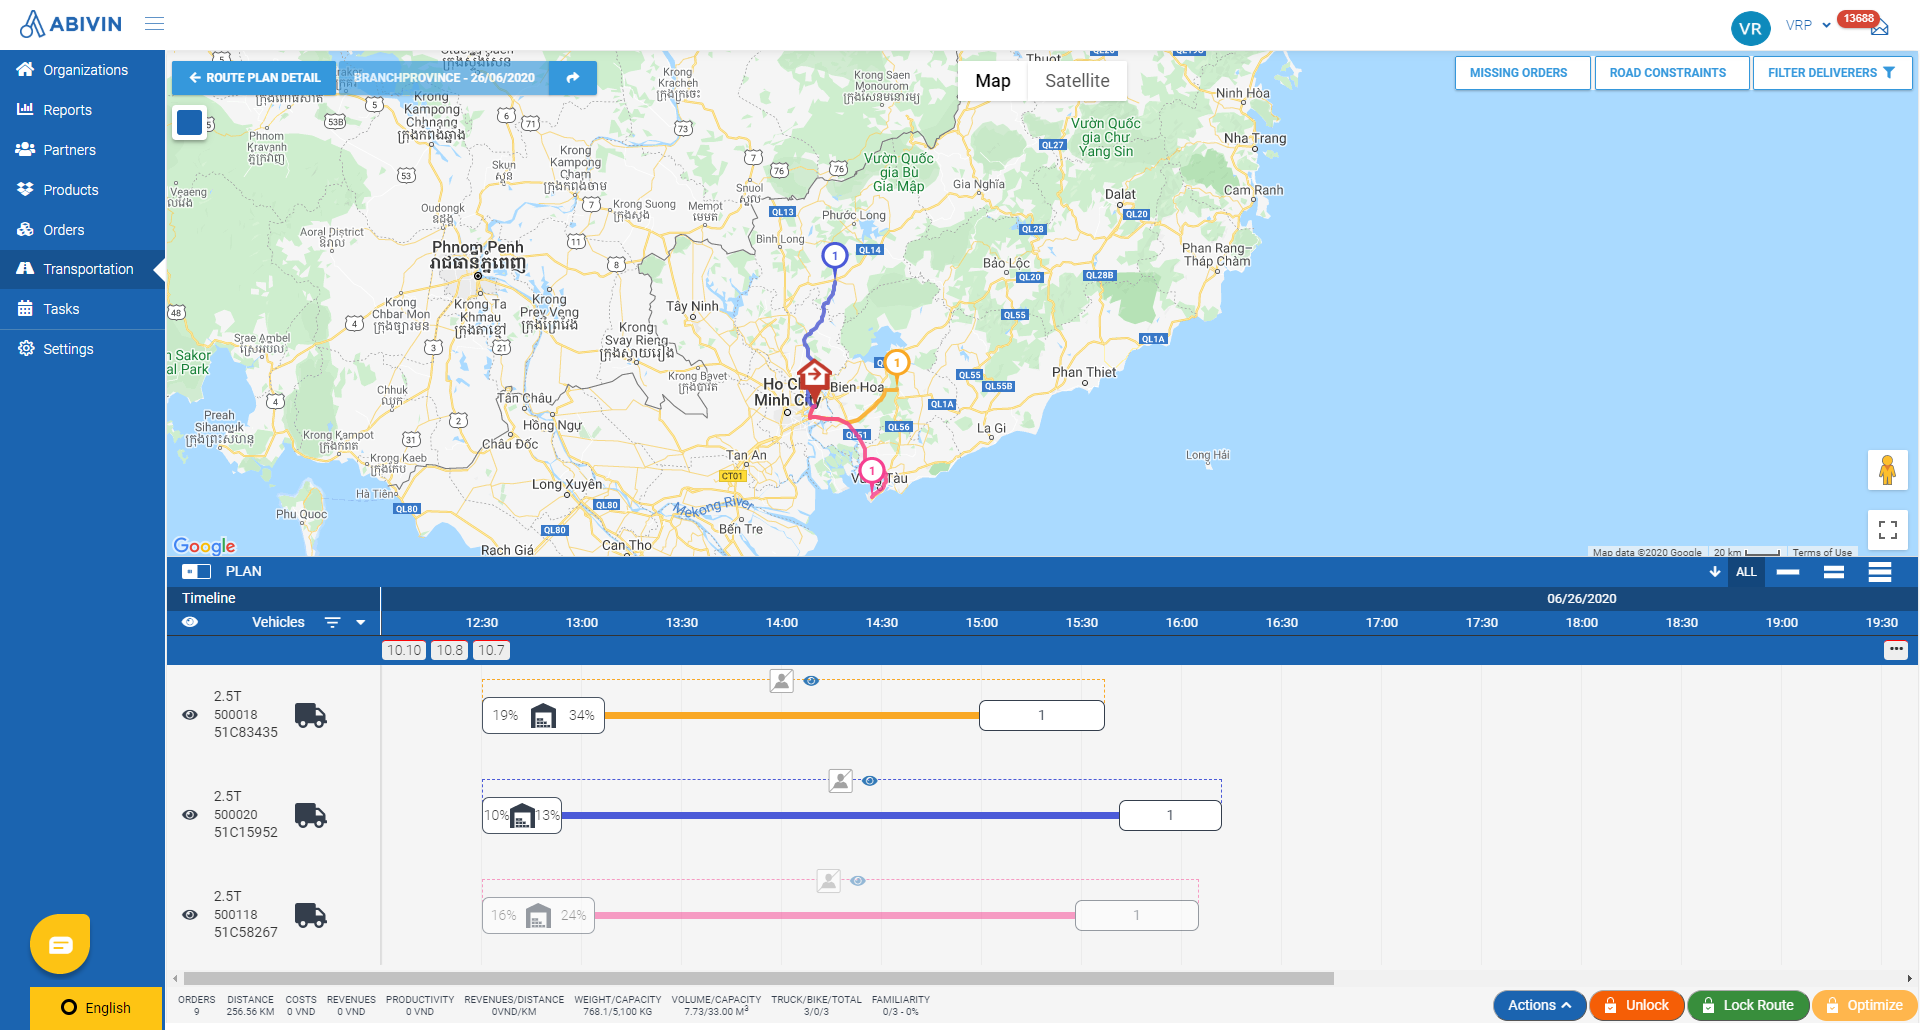Open Settings section
Screen dimensions: 1920x1030
tap(82, 349)
